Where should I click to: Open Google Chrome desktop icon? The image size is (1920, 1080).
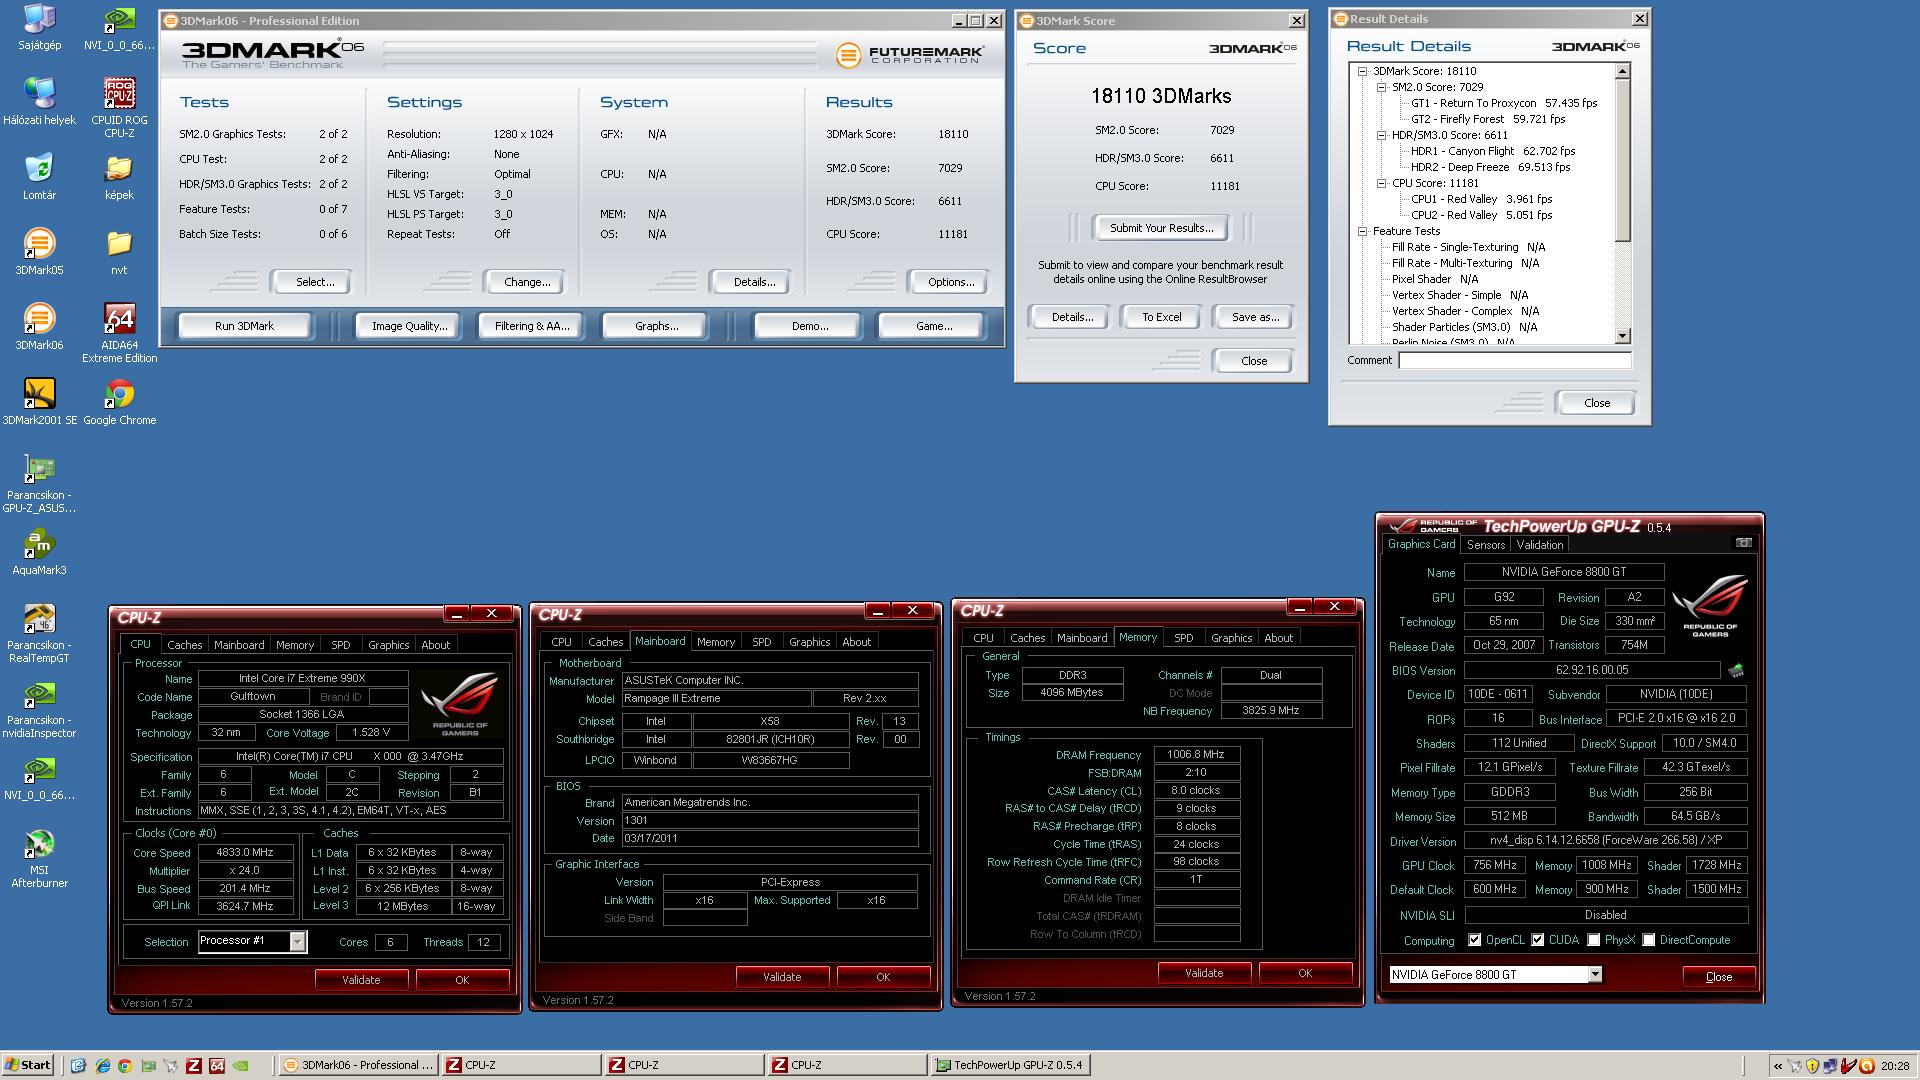pyautogui.click(x=119, y=395)
